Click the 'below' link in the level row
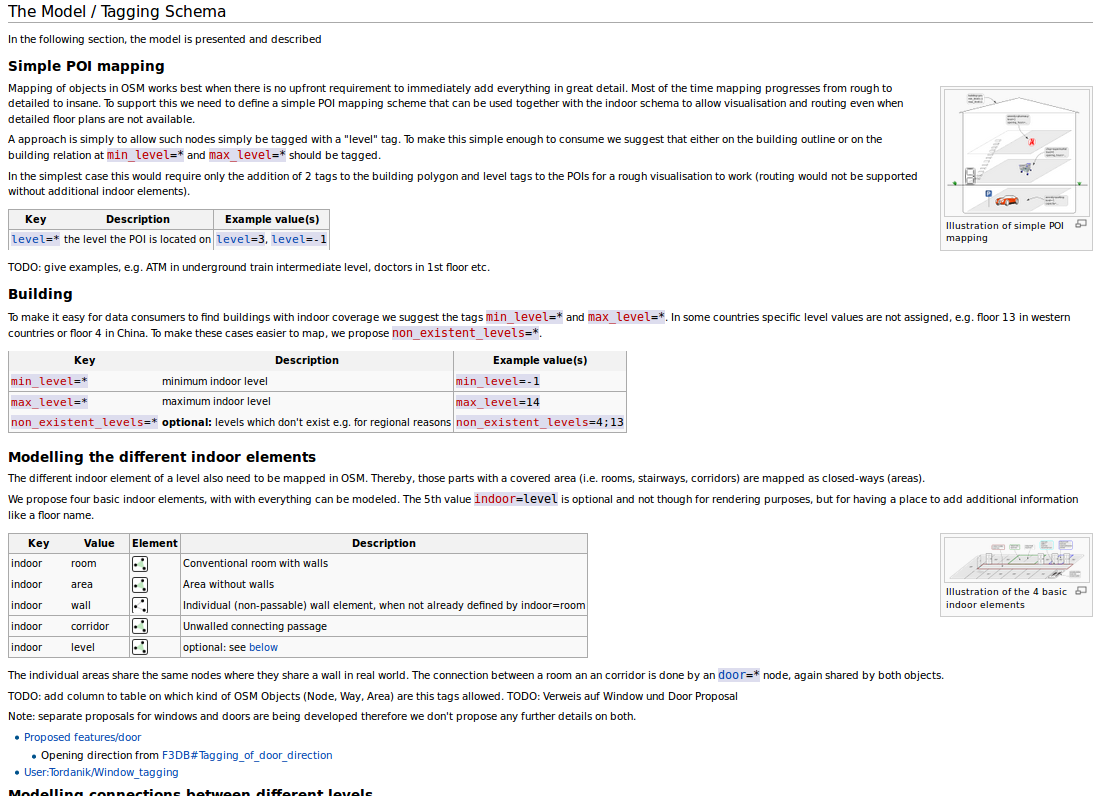This screenshot has width=1102, height=796. (x=263, y=648)
